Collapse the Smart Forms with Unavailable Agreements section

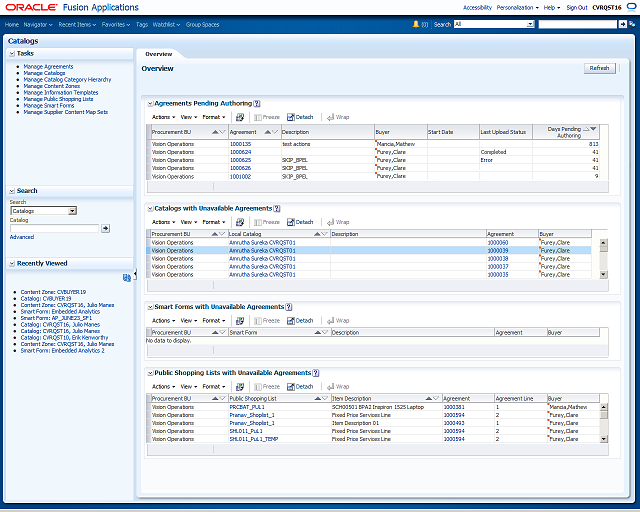[150, 307]
